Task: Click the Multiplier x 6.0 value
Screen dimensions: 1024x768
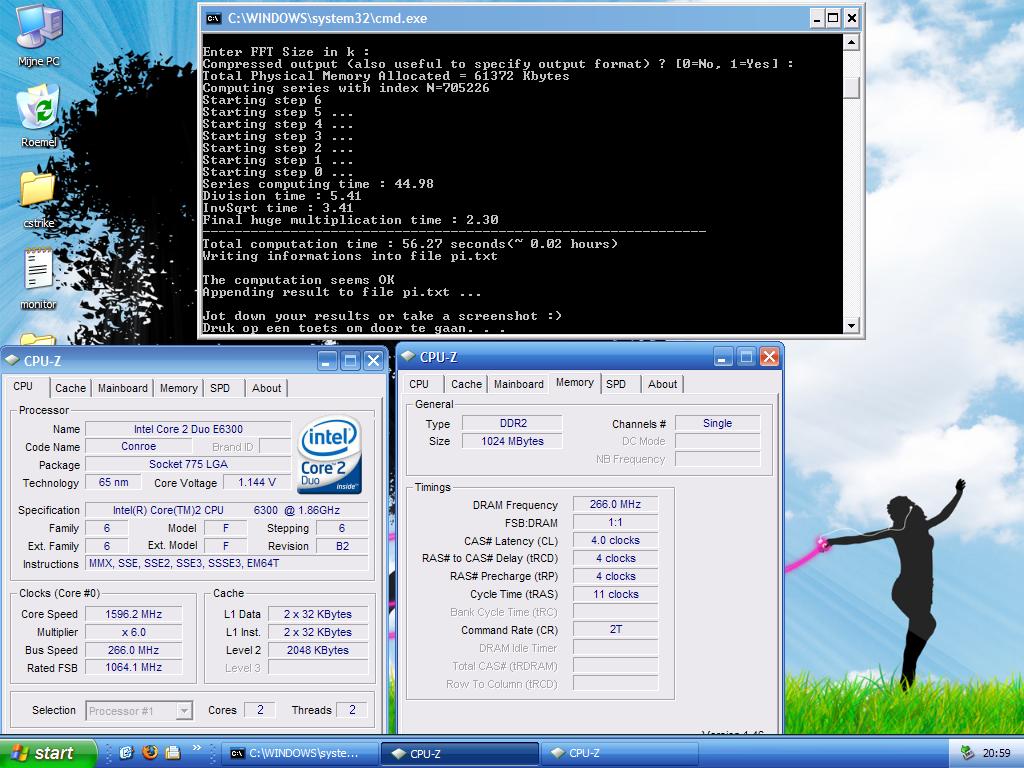Action: click(133, 632)
